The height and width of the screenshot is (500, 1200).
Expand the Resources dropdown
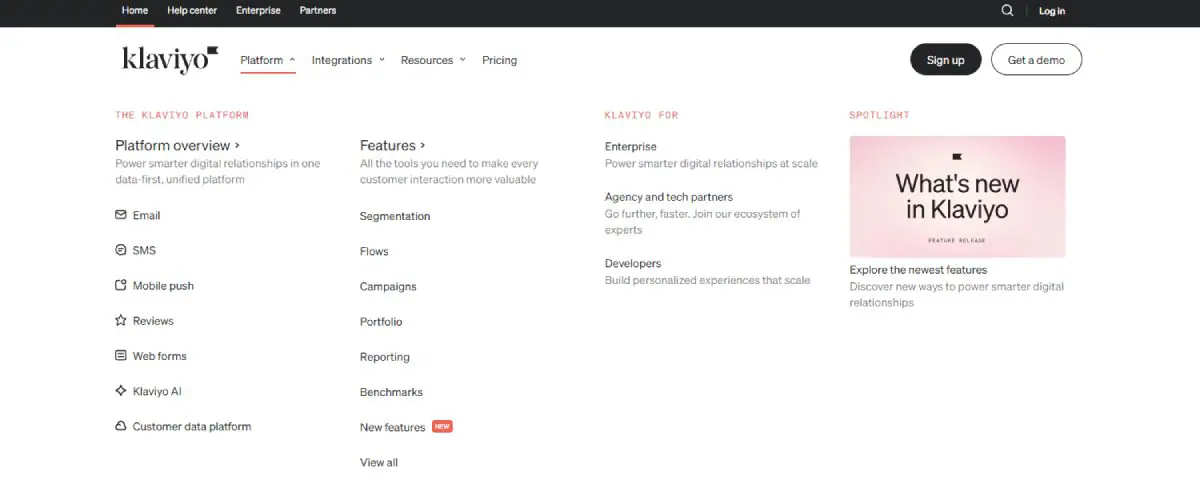pyautogui.click(x=432, y=60)
